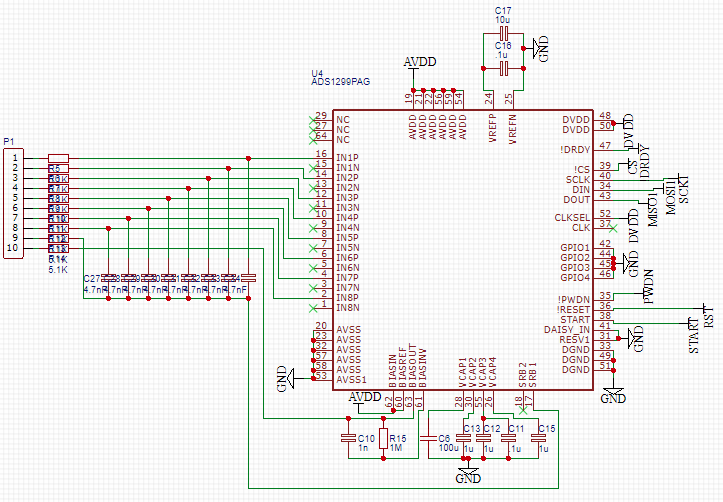Screen dimensions: 723x502
Task: Click the 'VREFN' pin label
Action: [x=512, y=130]
